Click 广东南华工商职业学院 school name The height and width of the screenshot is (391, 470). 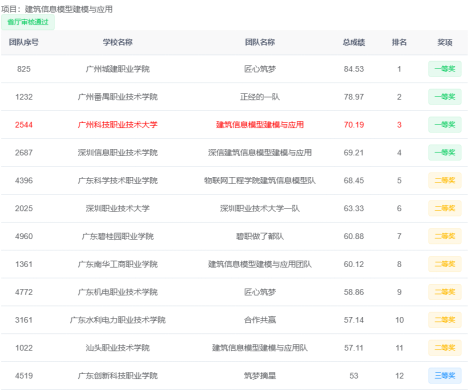click(x=117, y=264)
